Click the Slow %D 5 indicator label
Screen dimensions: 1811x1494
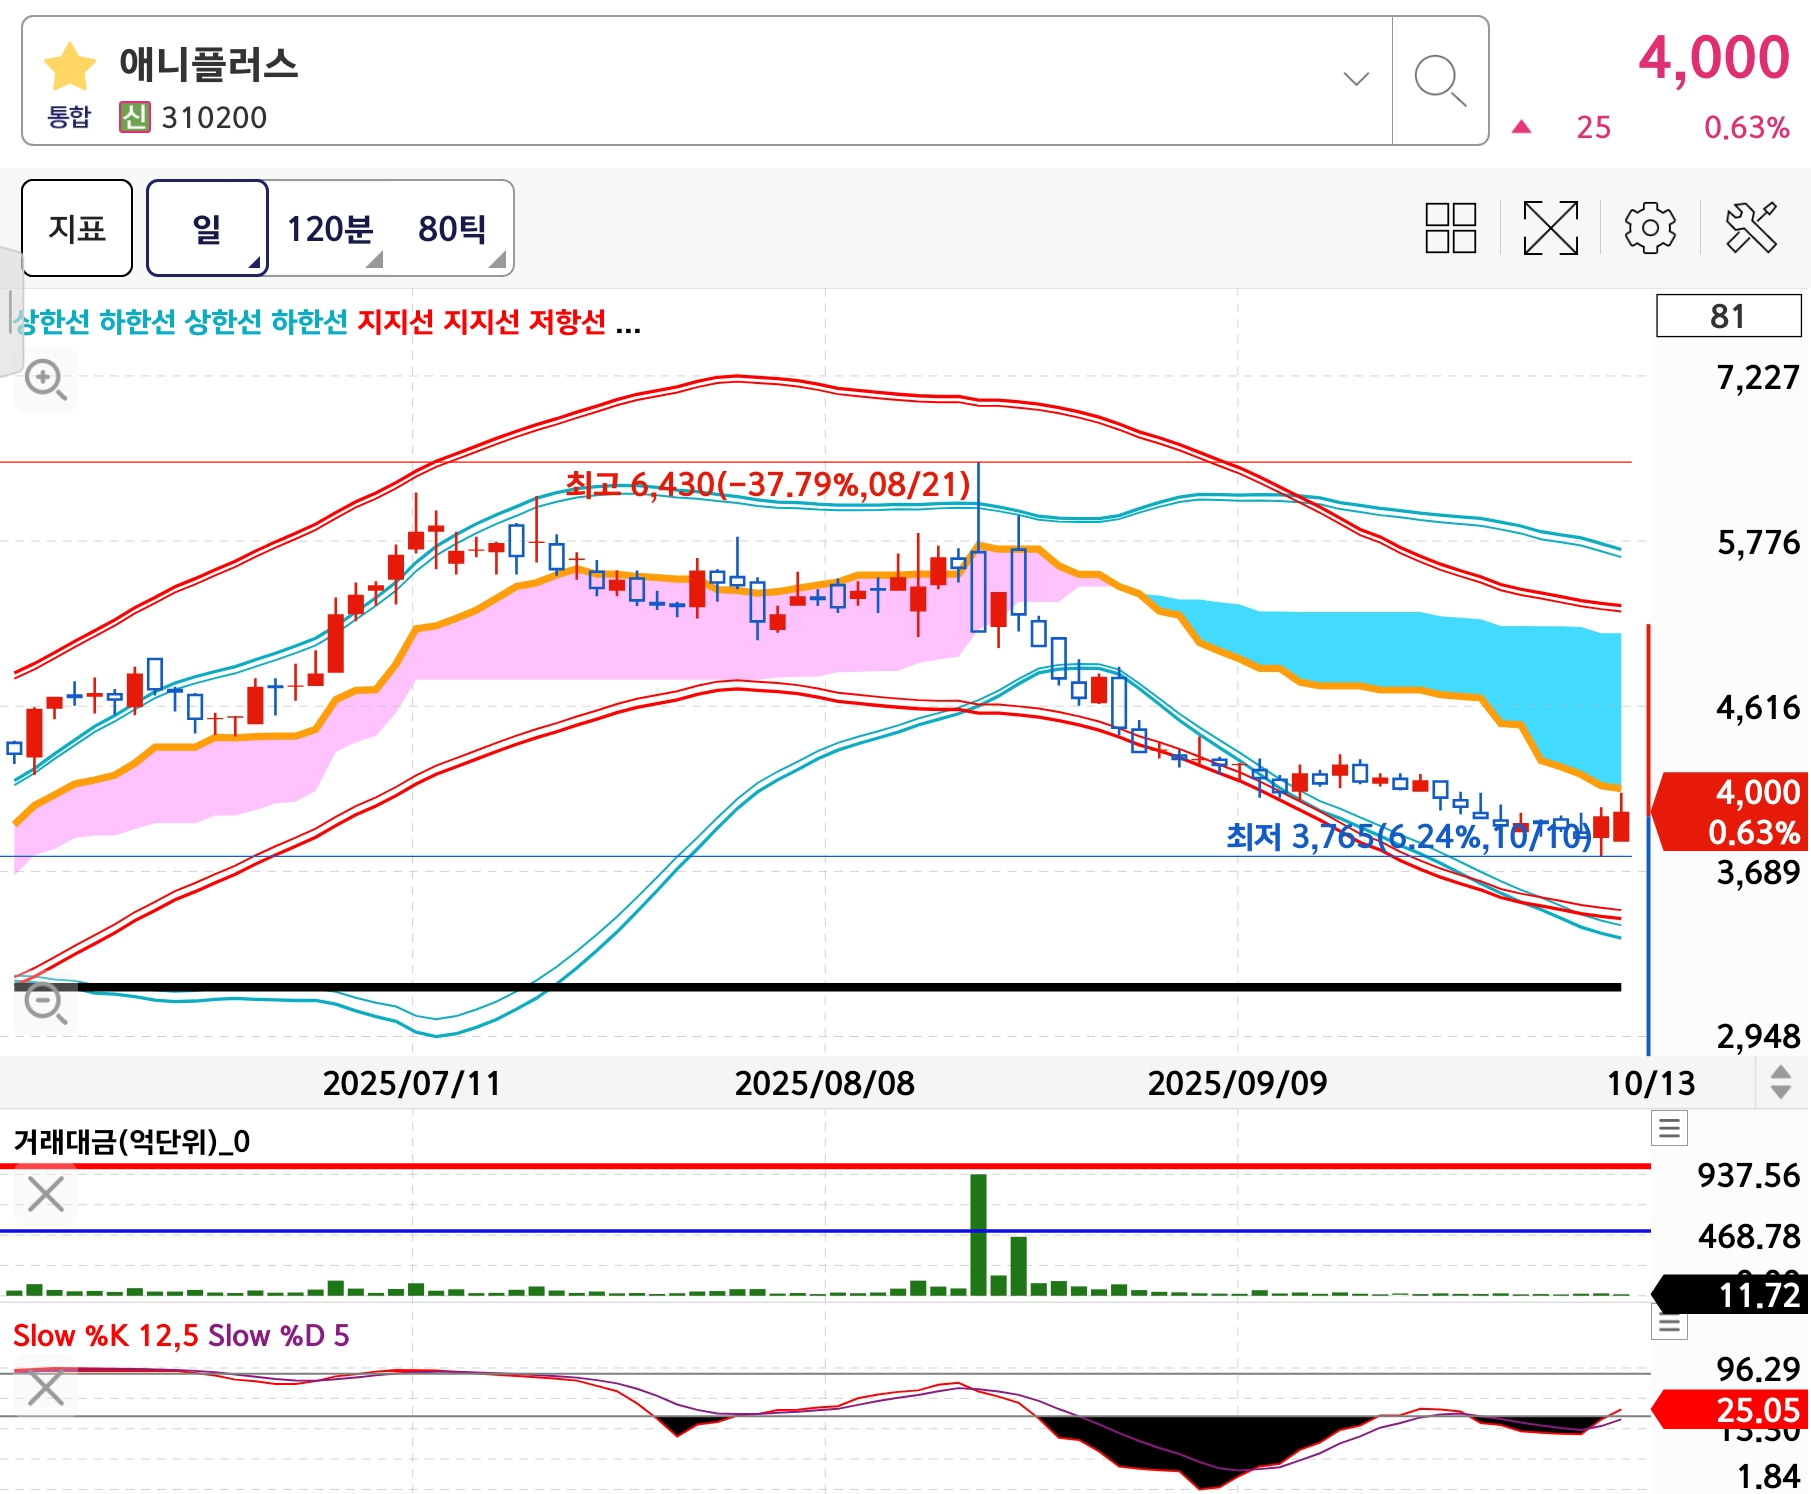tap(279, 1335)
